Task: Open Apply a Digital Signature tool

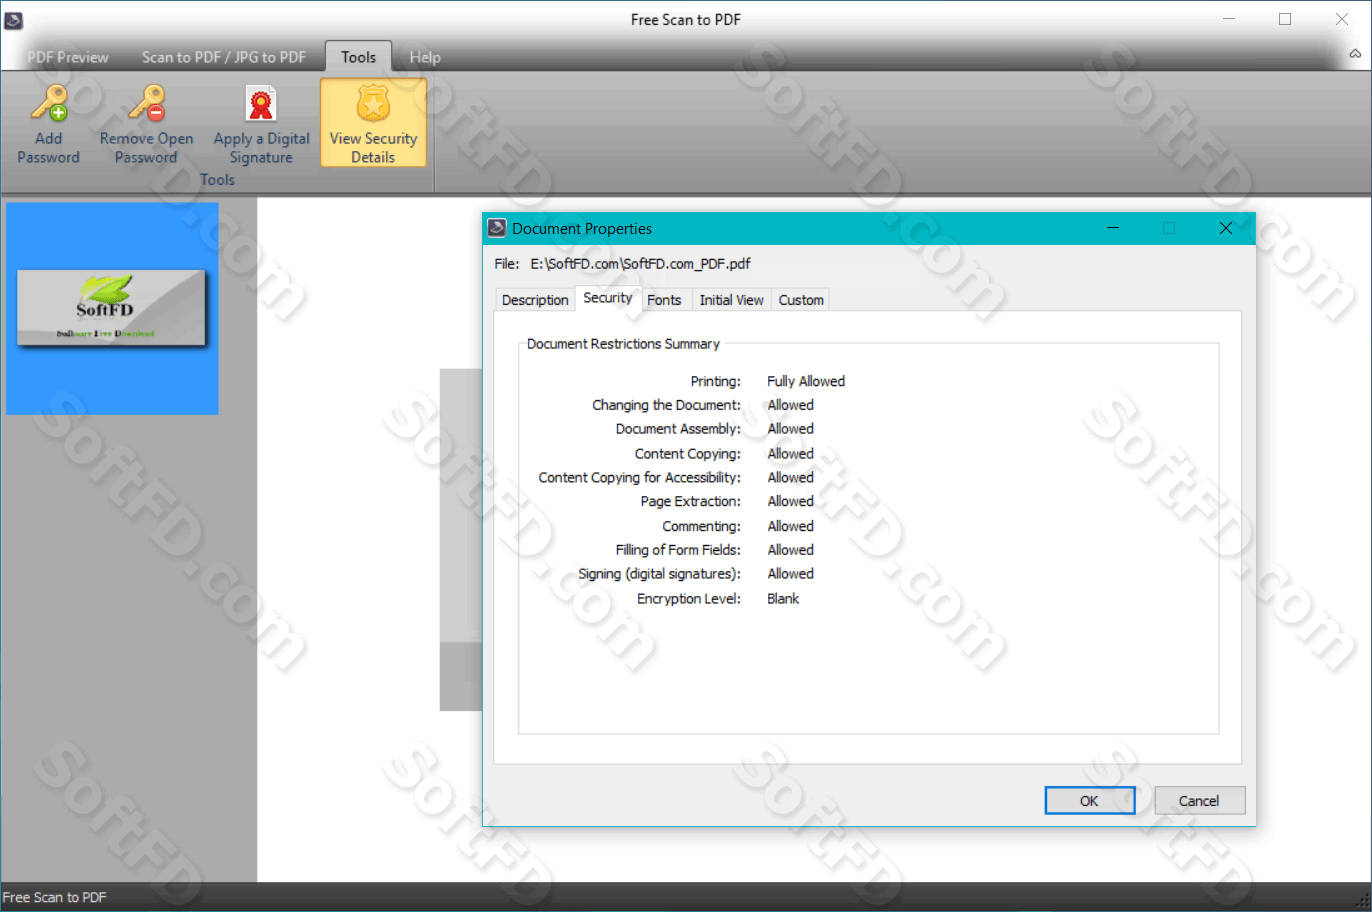Action: [x=261, y=122]
